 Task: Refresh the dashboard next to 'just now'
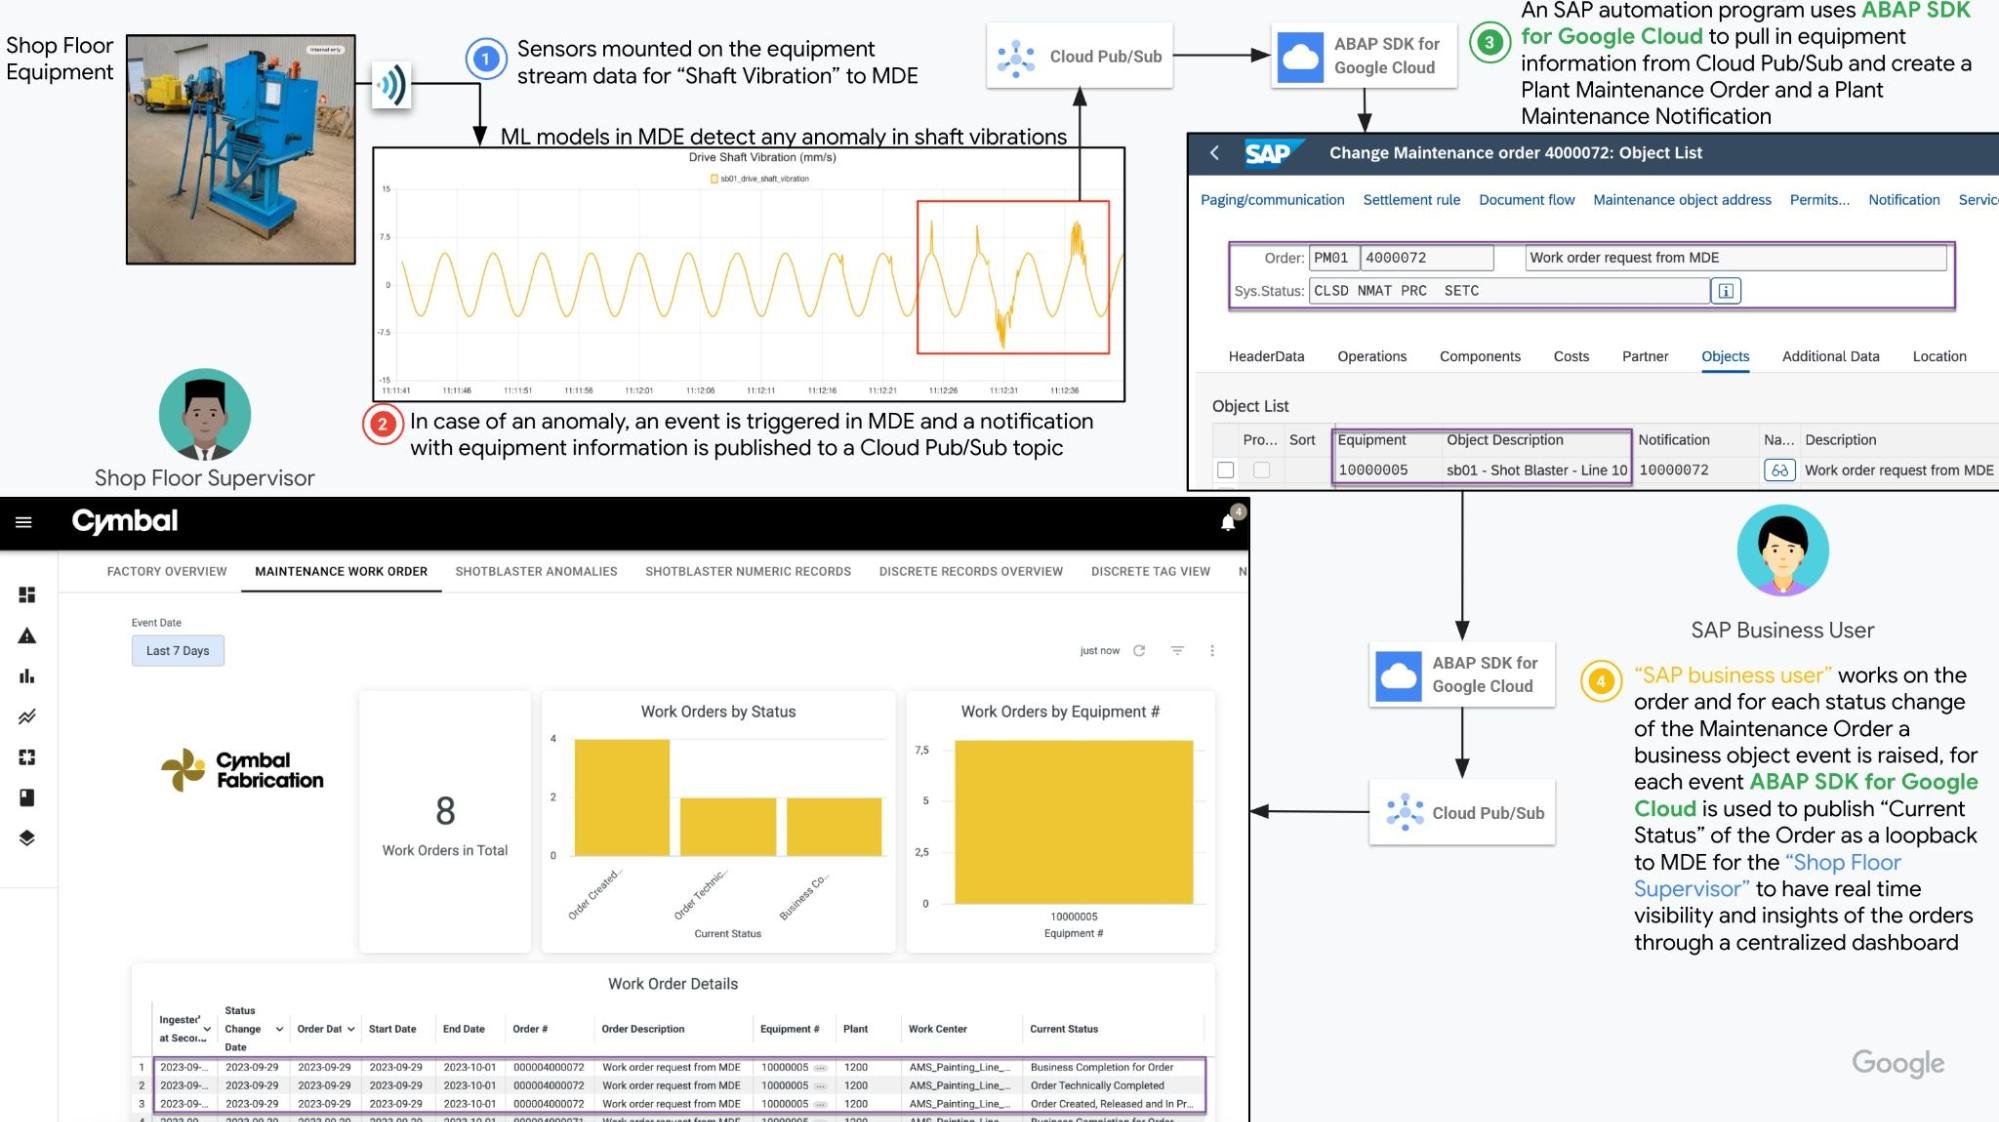1139,651
